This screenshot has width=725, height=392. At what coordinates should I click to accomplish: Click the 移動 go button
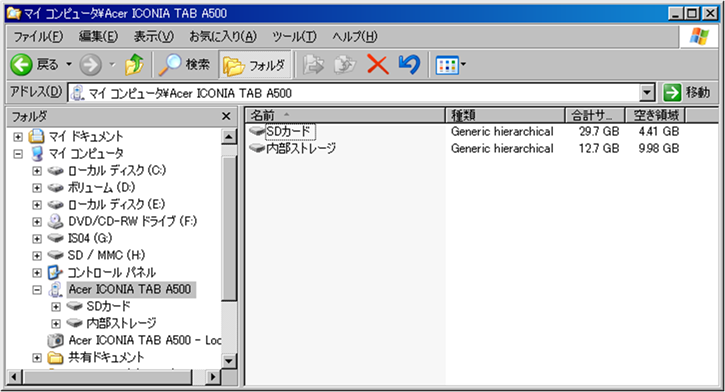[x=687, y=92]
